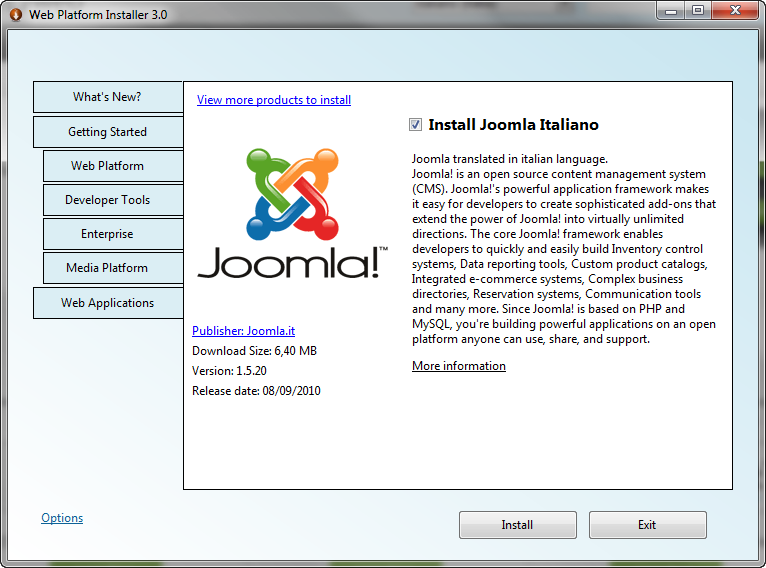Image resolution: width=766 pixels, height=568 pixels.
Task: Click the Install button
Action: pyautogui.click(x=518, y=525)
